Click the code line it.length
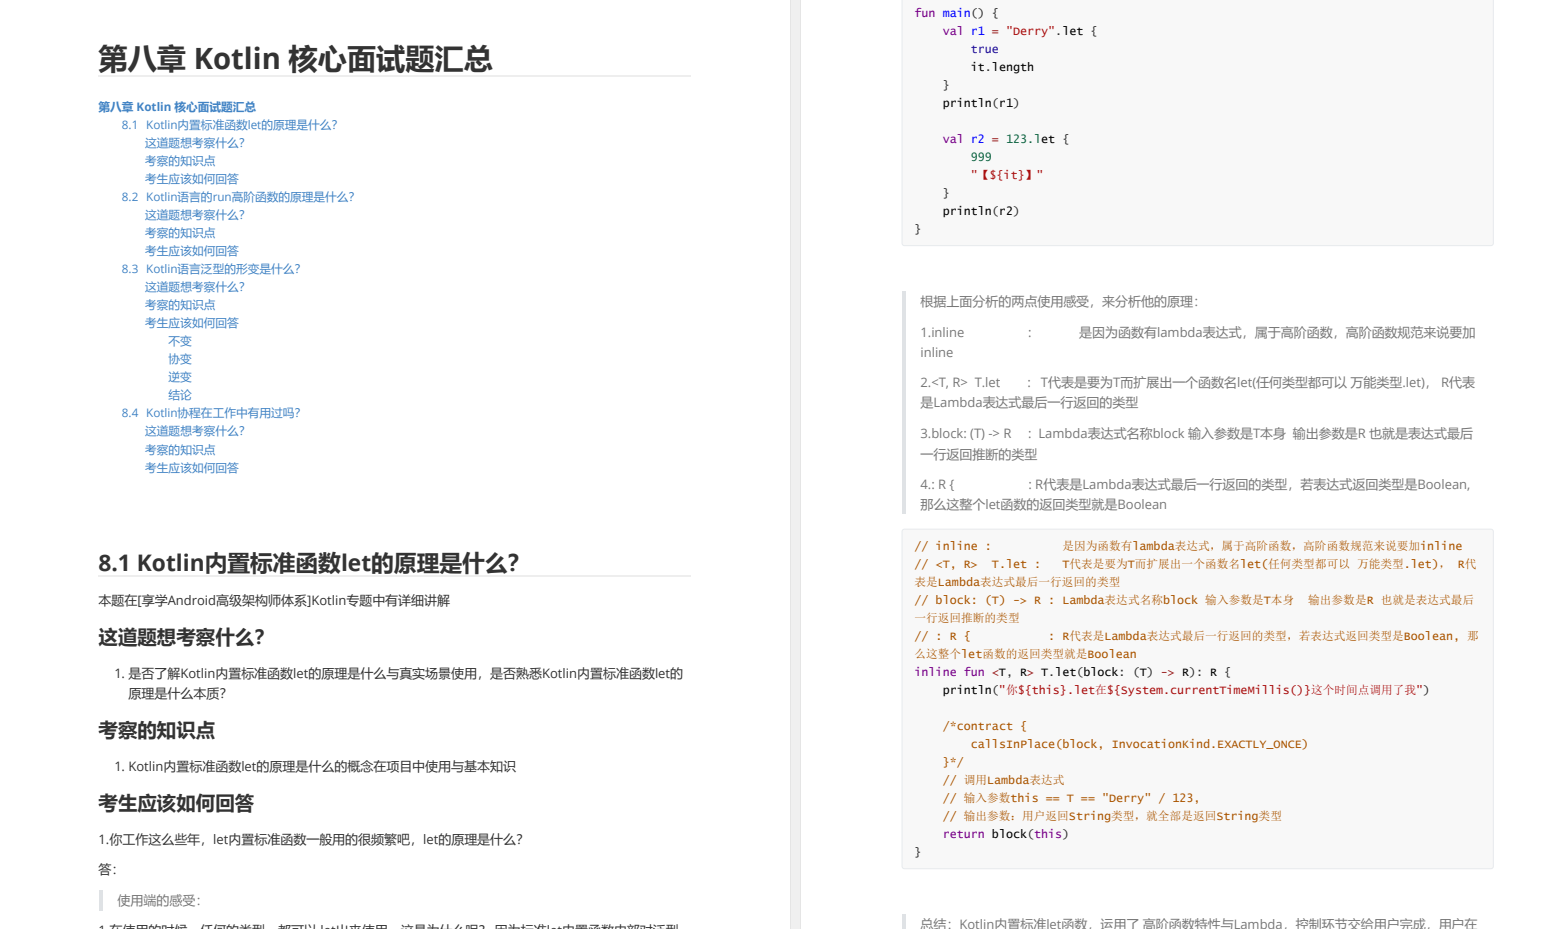Image resolution: width=1562 pixels, height=929 pixels. 1002,67
